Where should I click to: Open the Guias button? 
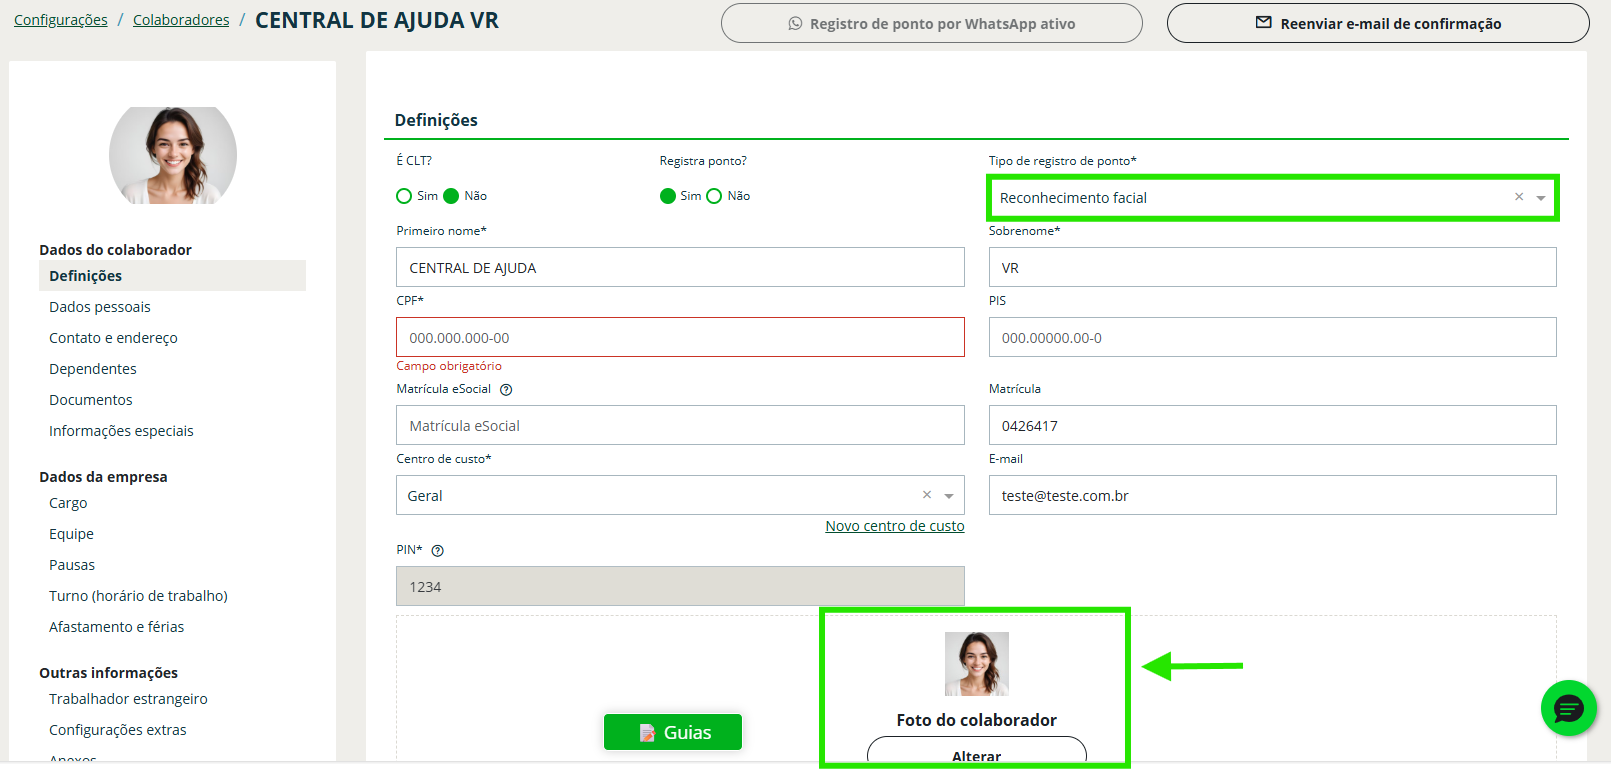[673, 732]
